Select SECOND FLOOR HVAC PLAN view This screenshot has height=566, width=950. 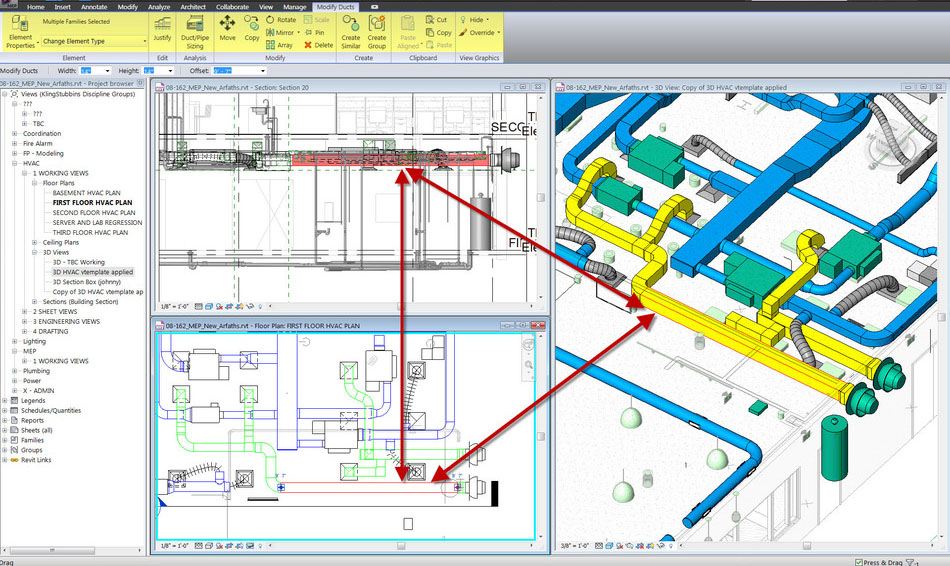pos(93,213)
